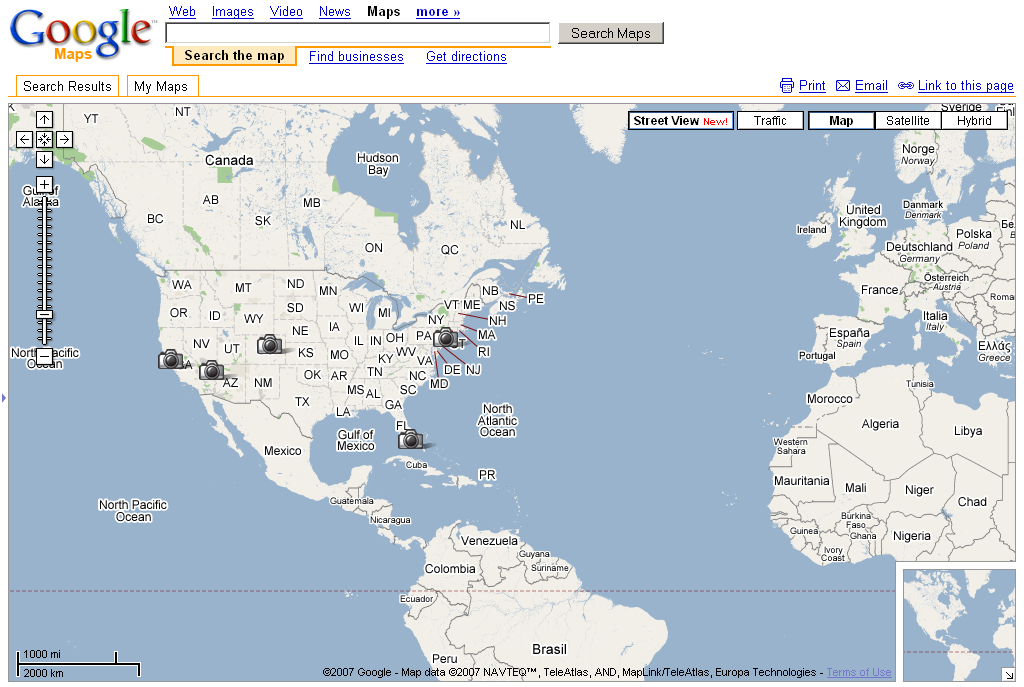Click the overview mini map thumbnail
This screenshot has width=1024, height=687.
[959, 624]
